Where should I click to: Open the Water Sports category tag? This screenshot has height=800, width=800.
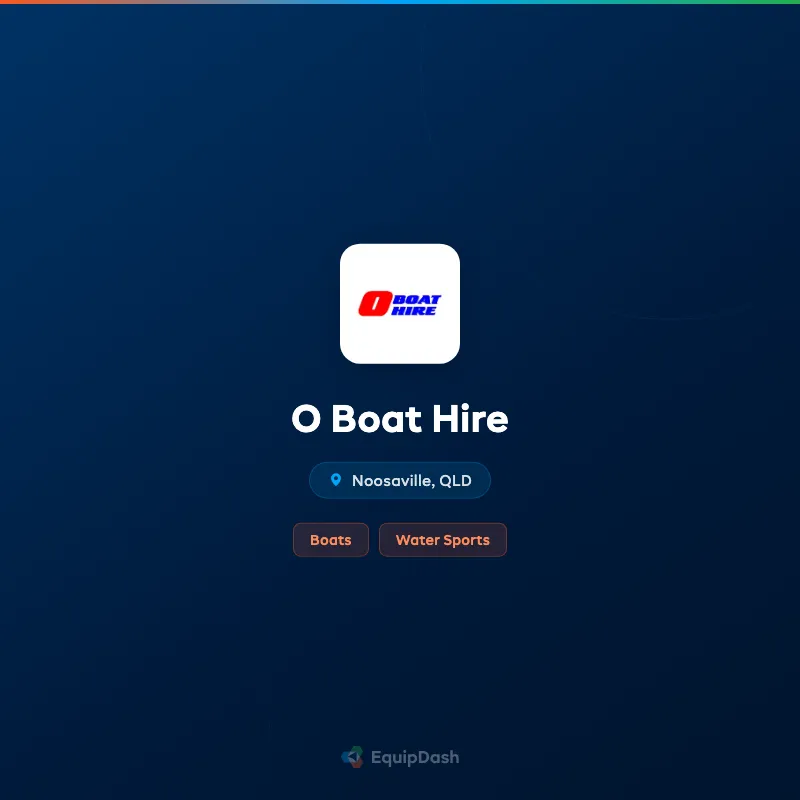point(442,540)
